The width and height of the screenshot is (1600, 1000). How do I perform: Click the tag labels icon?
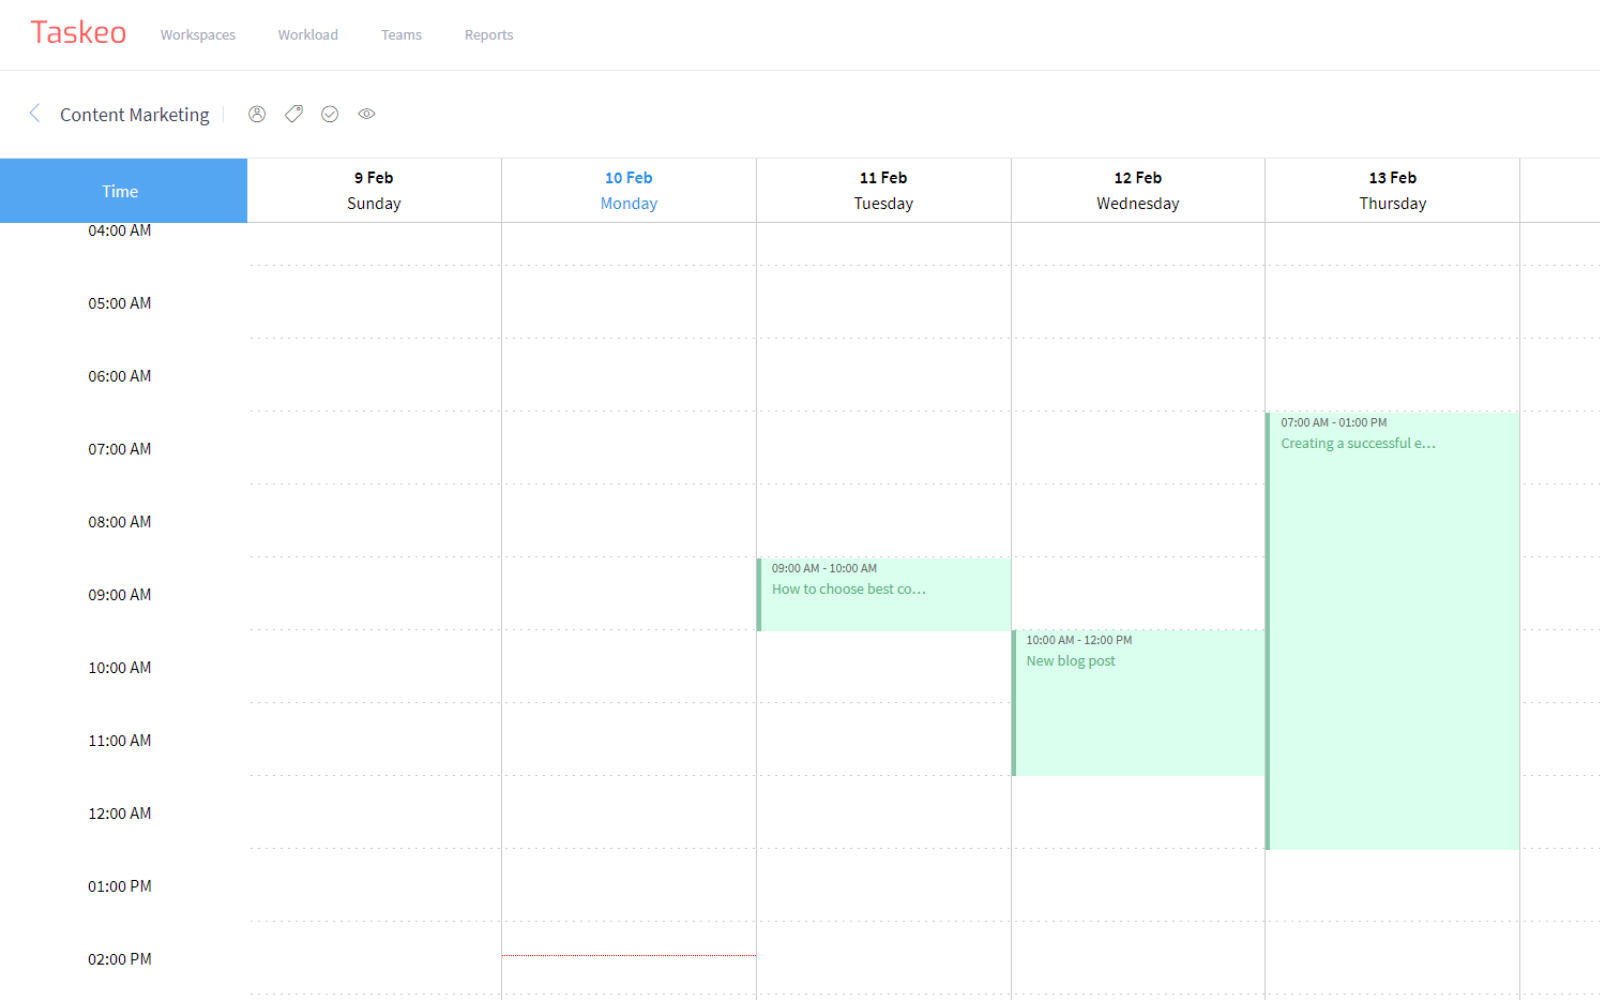coord(293,114)
